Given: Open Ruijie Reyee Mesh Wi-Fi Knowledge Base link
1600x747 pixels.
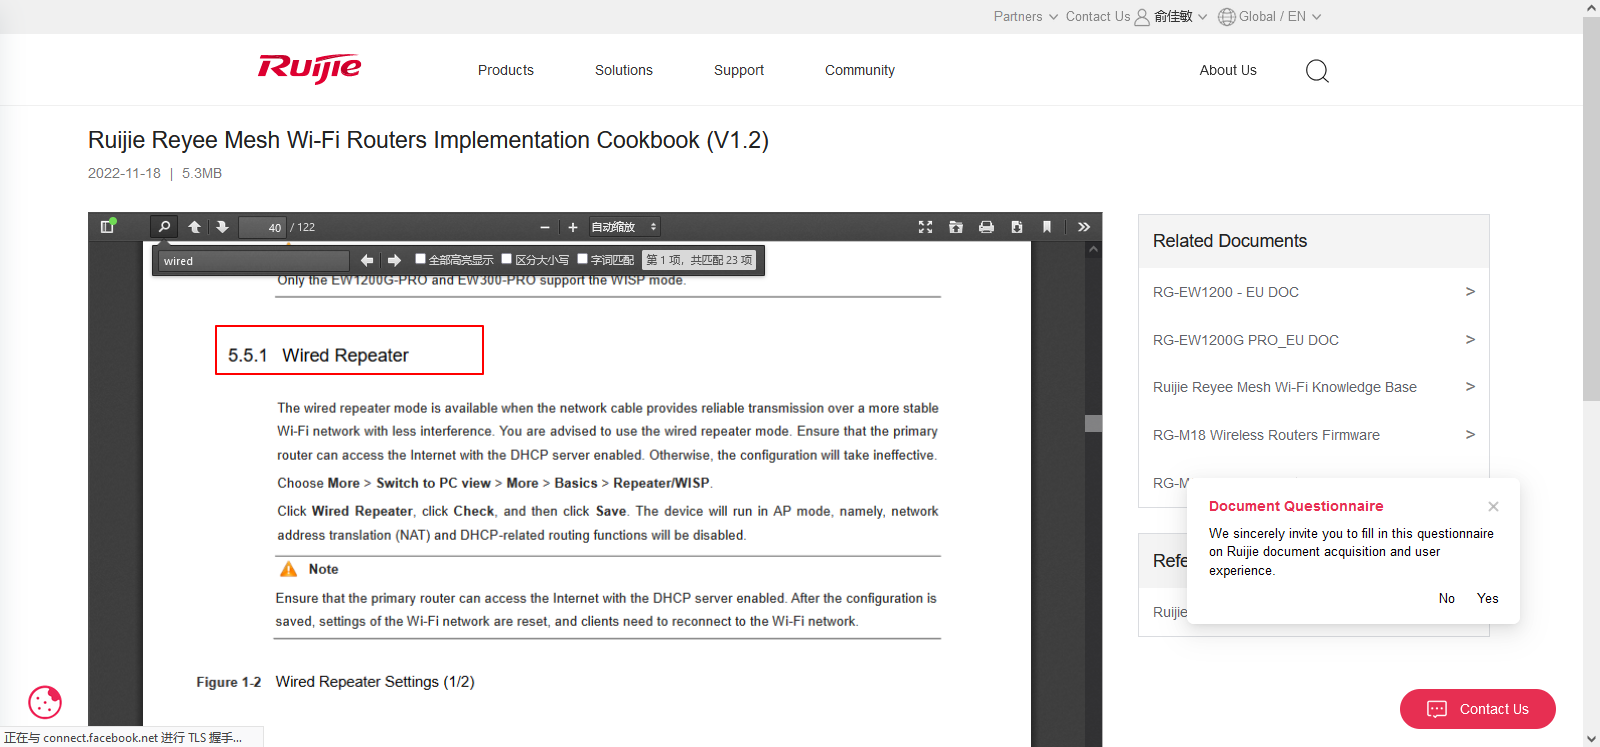Looking at the screenshot, I should pos(1285,387).
